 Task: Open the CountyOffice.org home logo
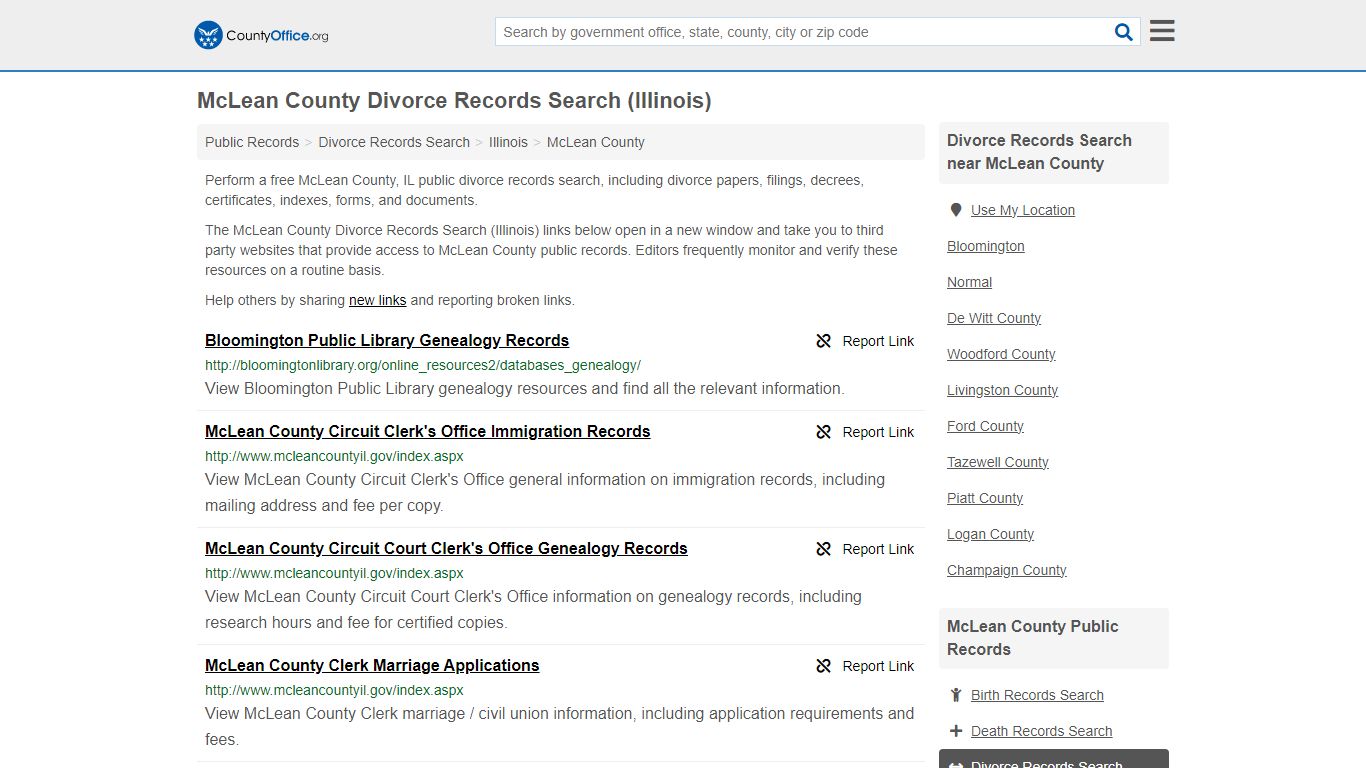261,35
